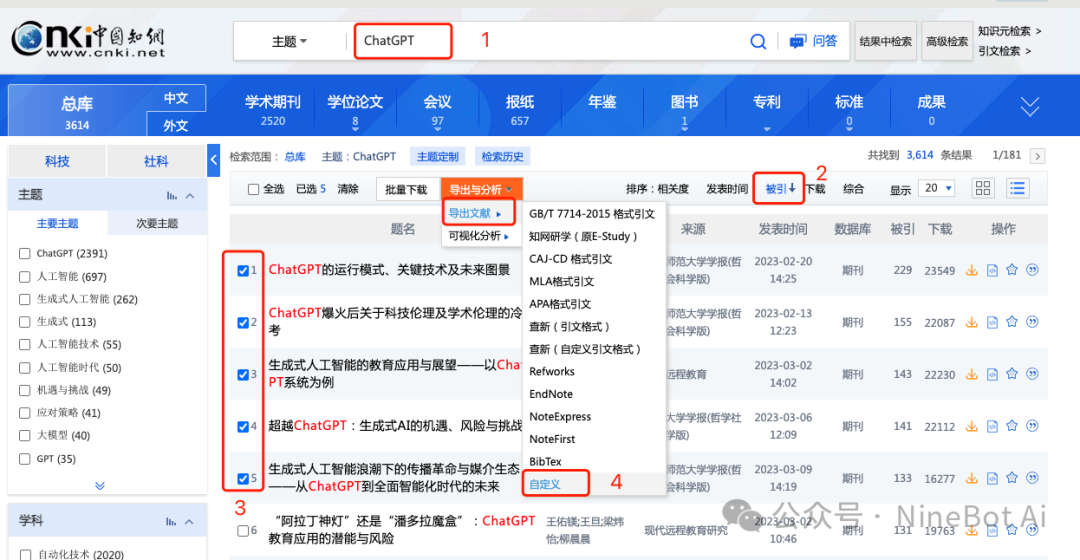
Task: Toggle the 全选 select-all checkbox
Action: pos(253,189)
